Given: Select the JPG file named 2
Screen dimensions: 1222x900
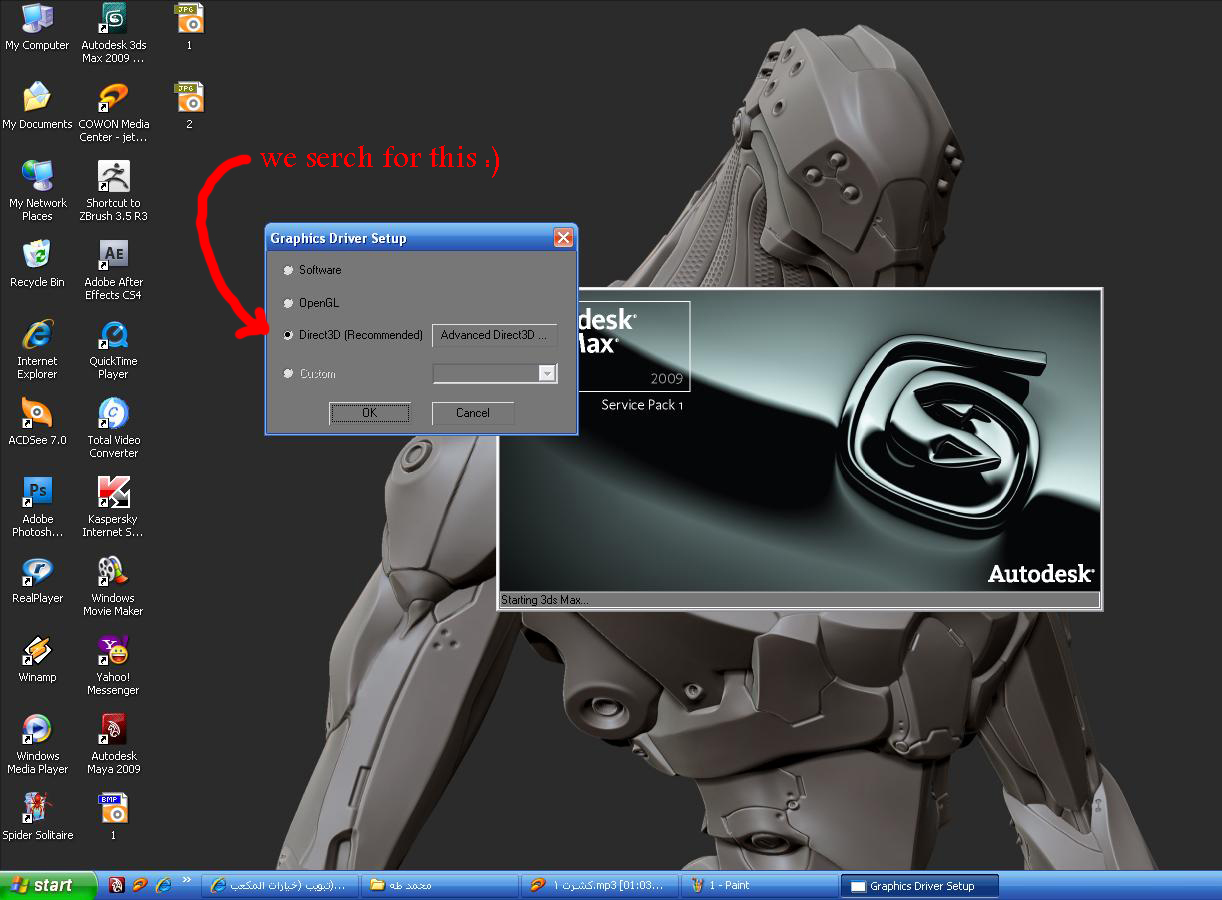Looking at the screenshot, I should point(189,105).
